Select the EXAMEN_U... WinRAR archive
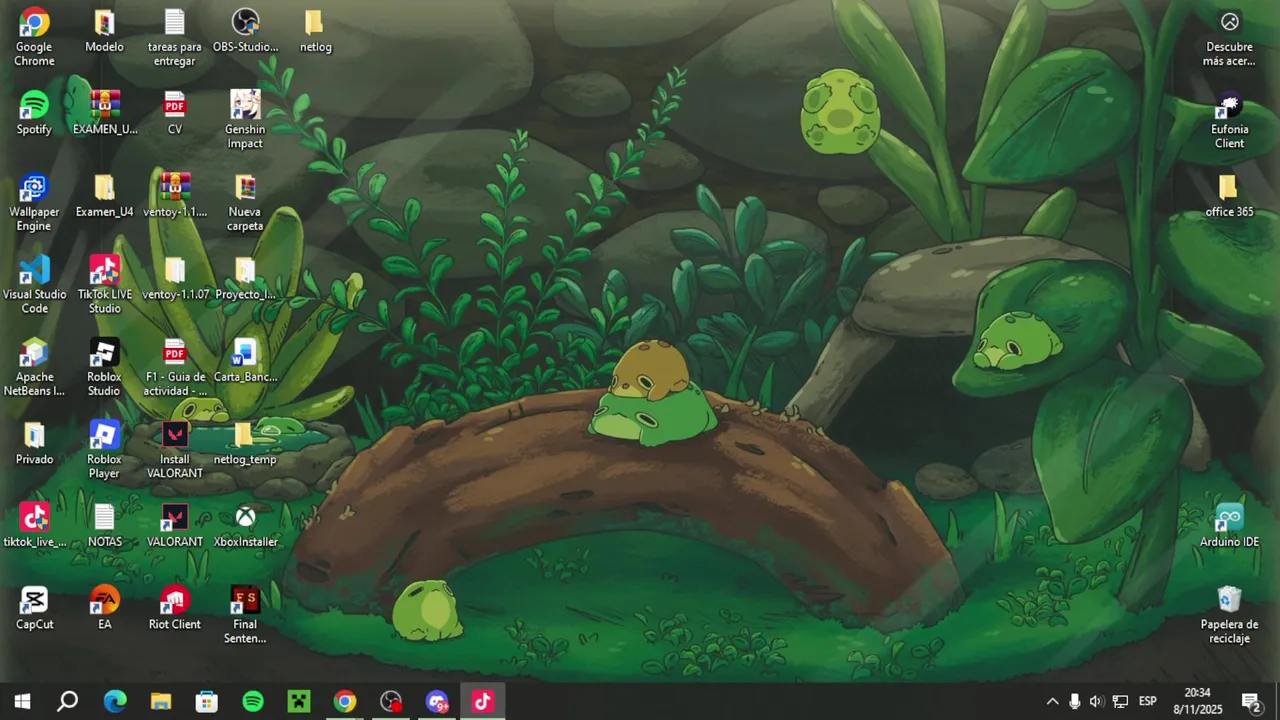Screen dimensions: 1280x720 pos(104,112)
